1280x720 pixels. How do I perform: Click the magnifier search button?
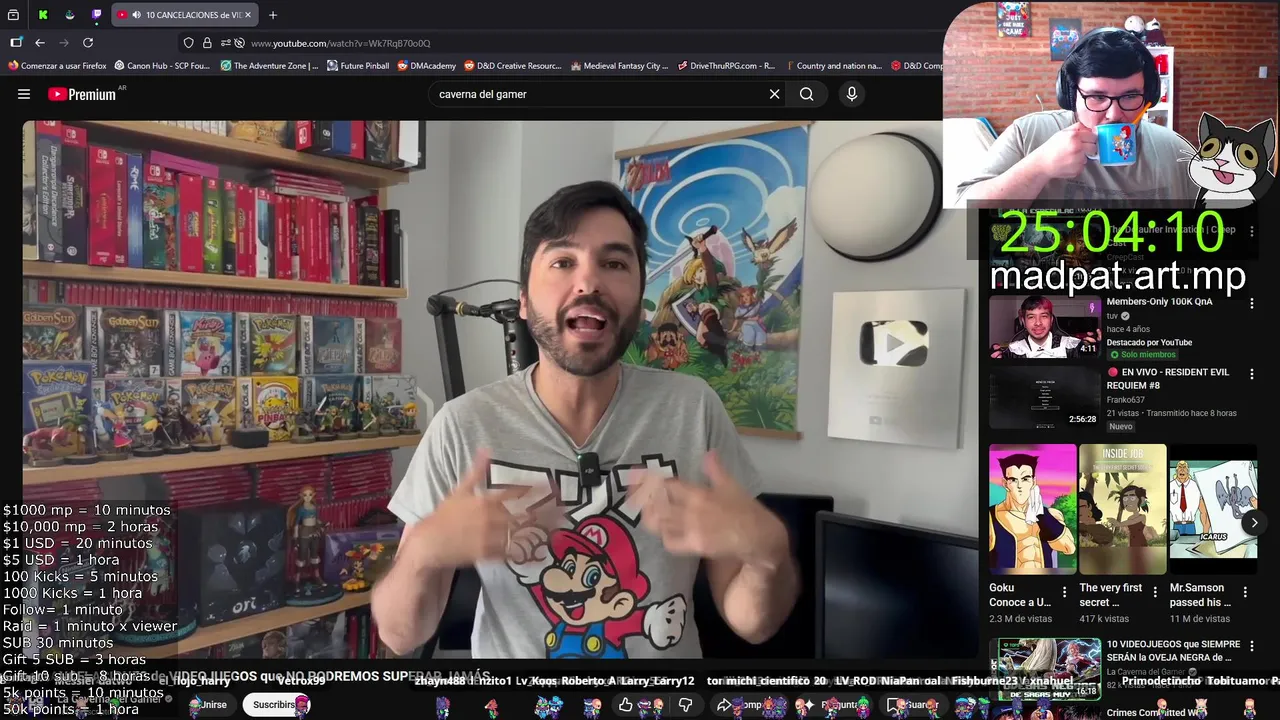point(807,94)
